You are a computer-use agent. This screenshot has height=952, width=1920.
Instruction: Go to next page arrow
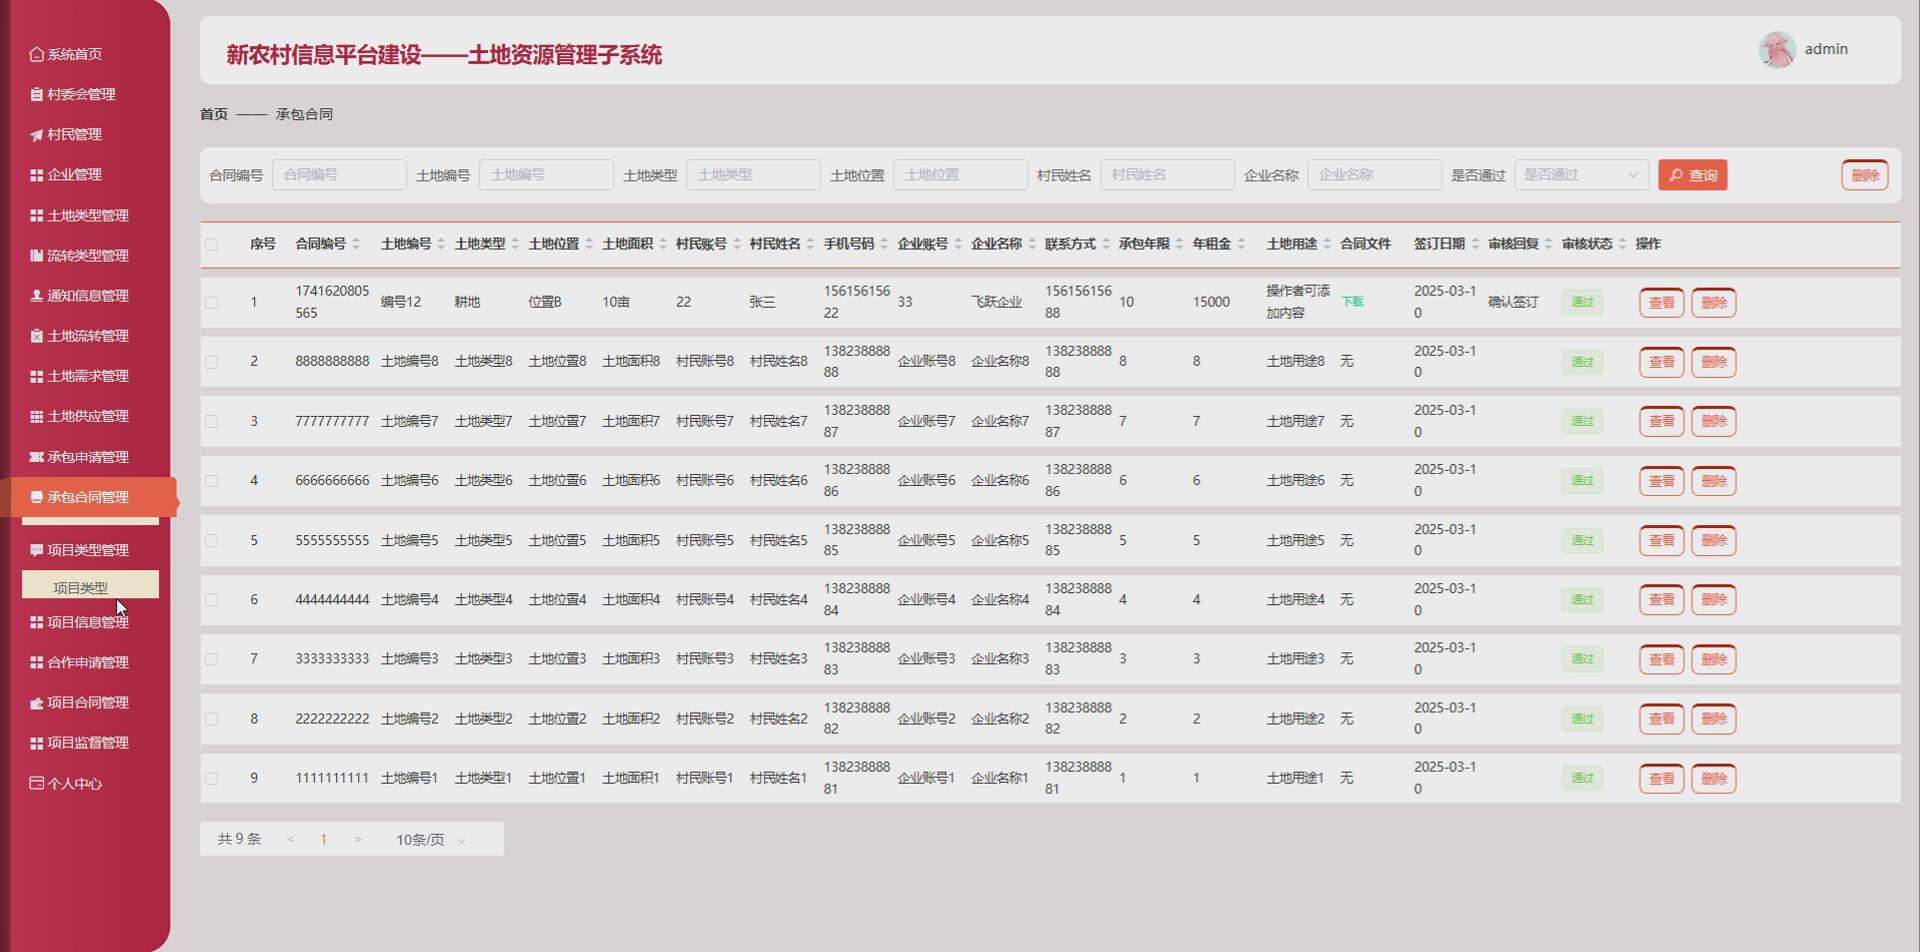point(357,840)
